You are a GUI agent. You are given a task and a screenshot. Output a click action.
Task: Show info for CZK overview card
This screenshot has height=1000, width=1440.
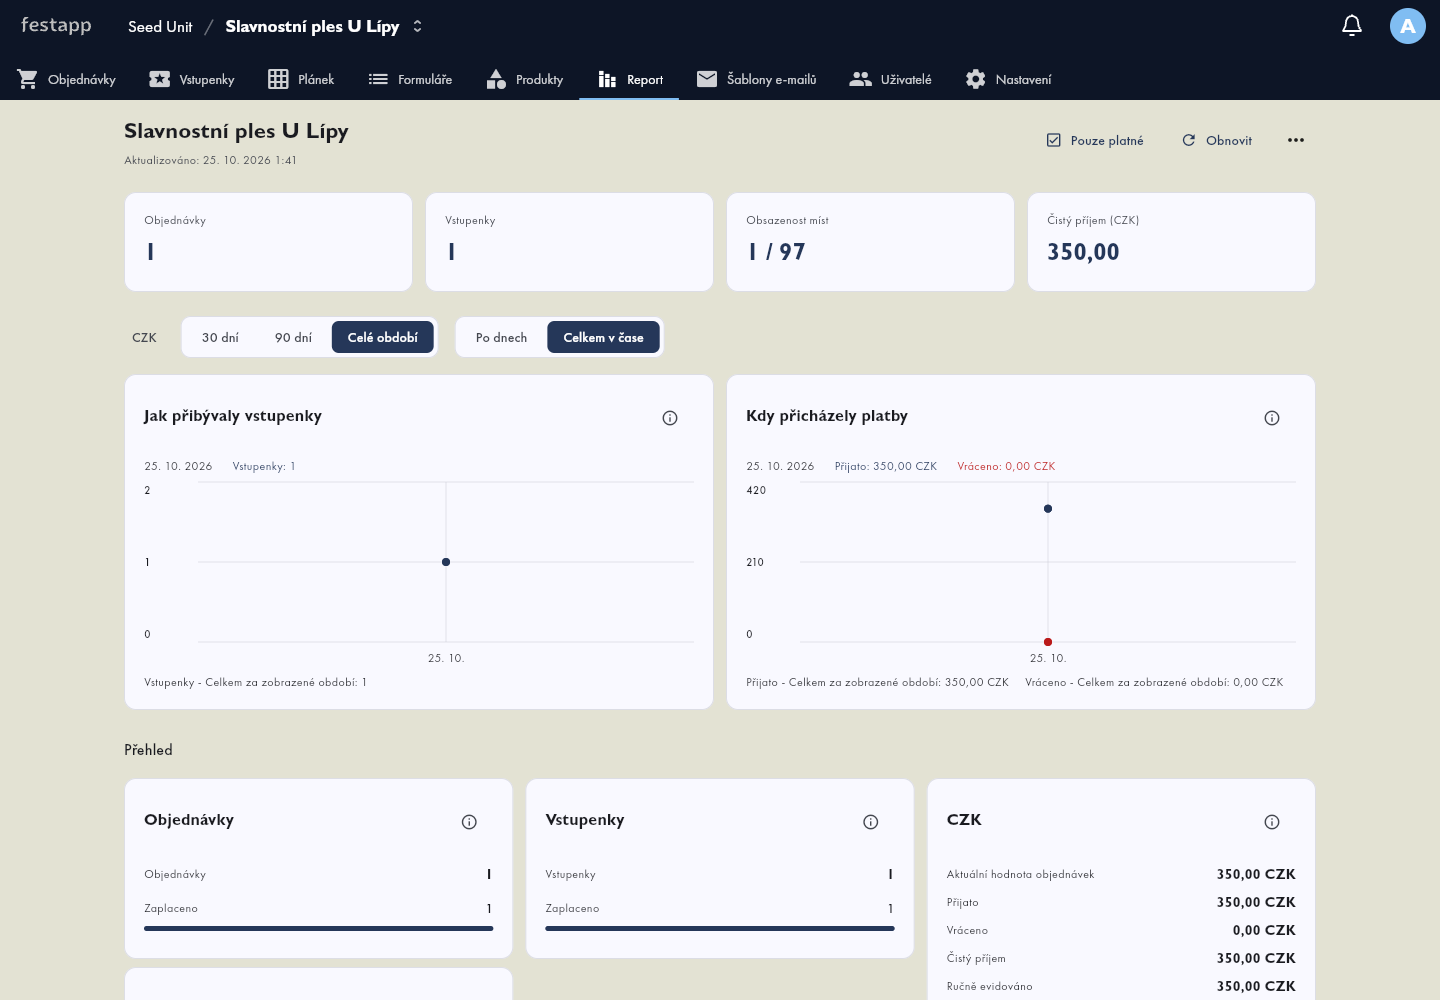pos(1272,822)
